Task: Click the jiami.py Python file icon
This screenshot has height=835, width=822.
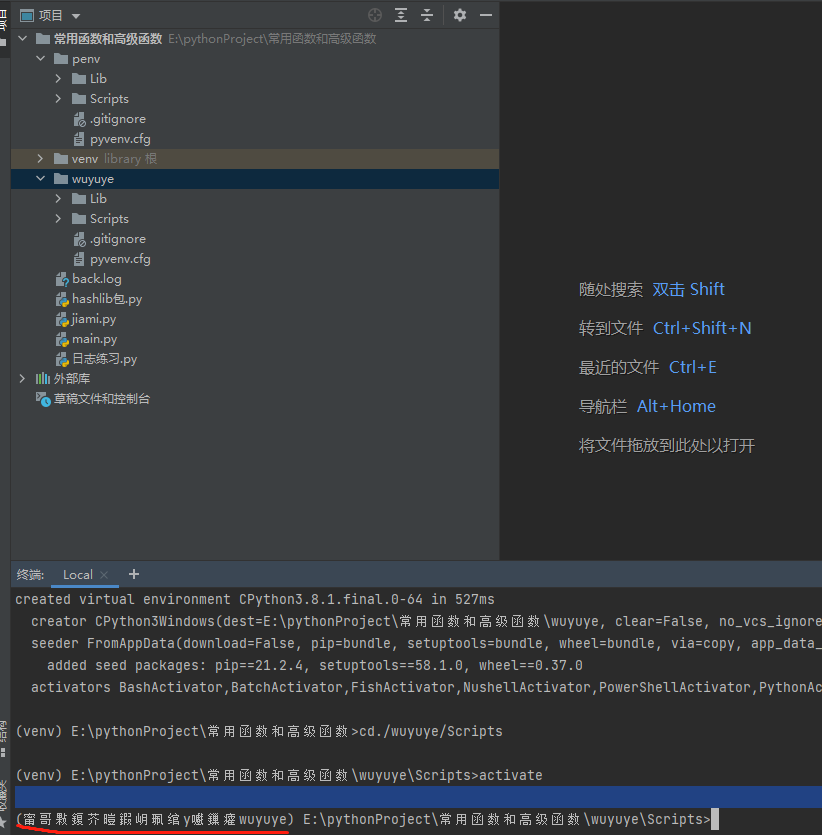Action: [x=62, y=319]
